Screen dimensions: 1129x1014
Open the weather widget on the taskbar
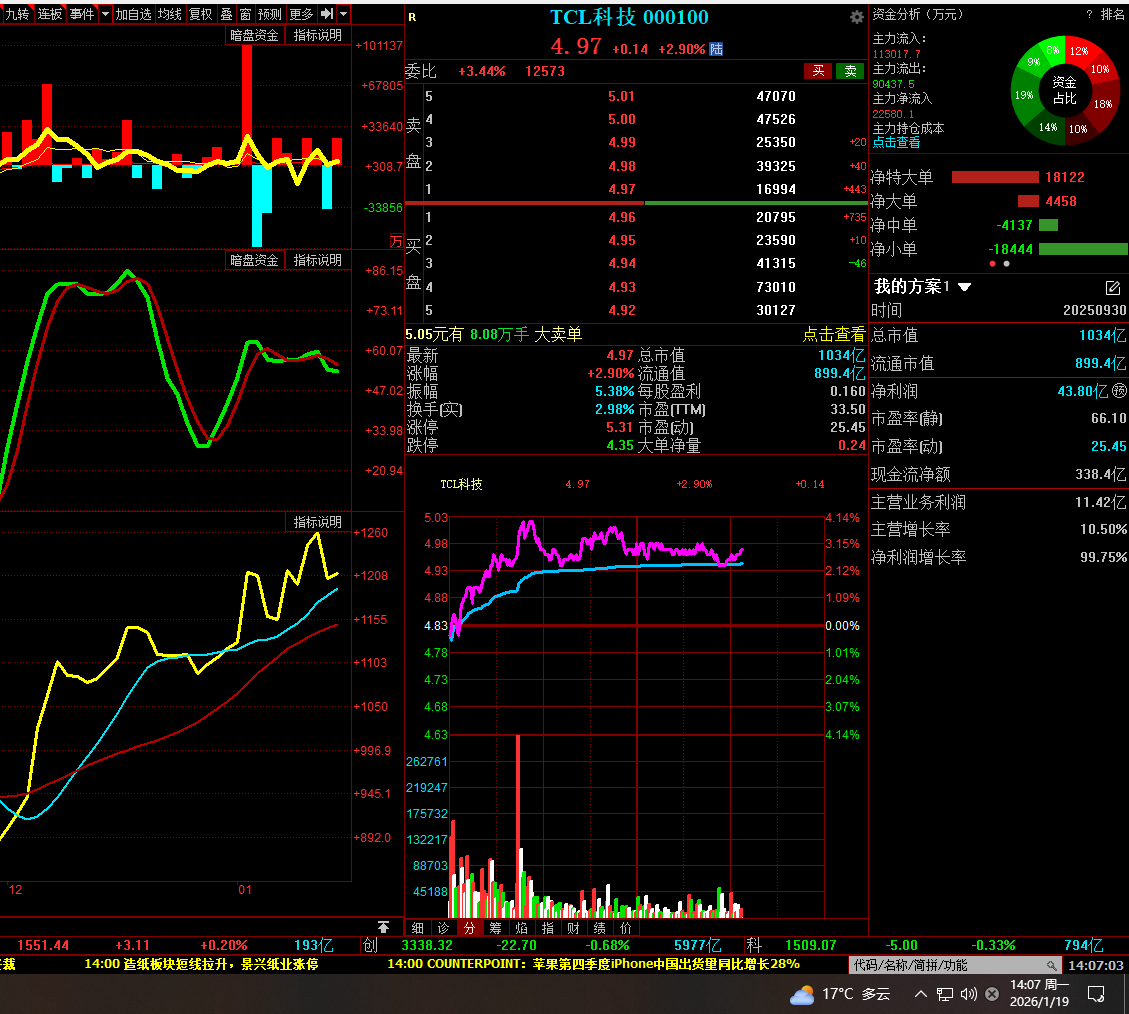[840, 995]
